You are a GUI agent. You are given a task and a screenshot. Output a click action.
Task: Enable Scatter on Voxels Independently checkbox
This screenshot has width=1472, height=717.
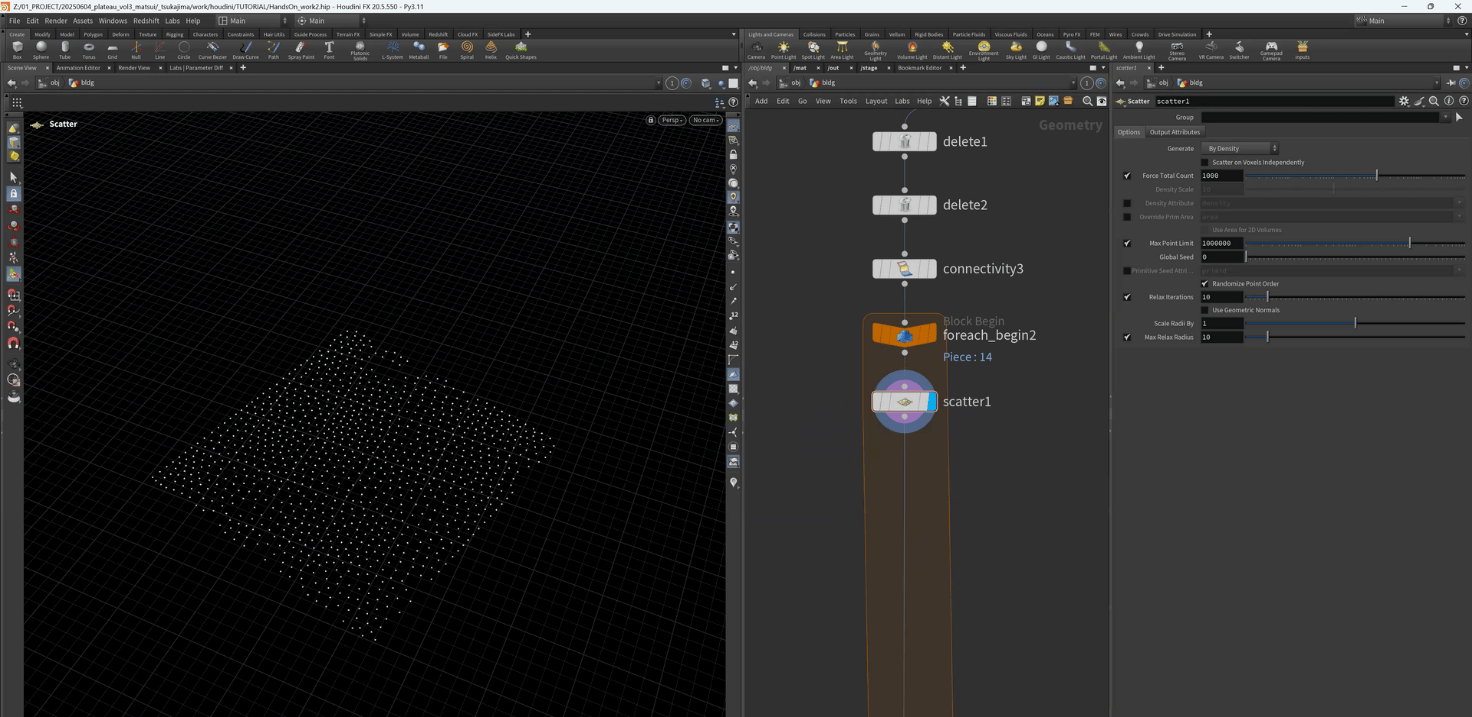point(1205,162)
